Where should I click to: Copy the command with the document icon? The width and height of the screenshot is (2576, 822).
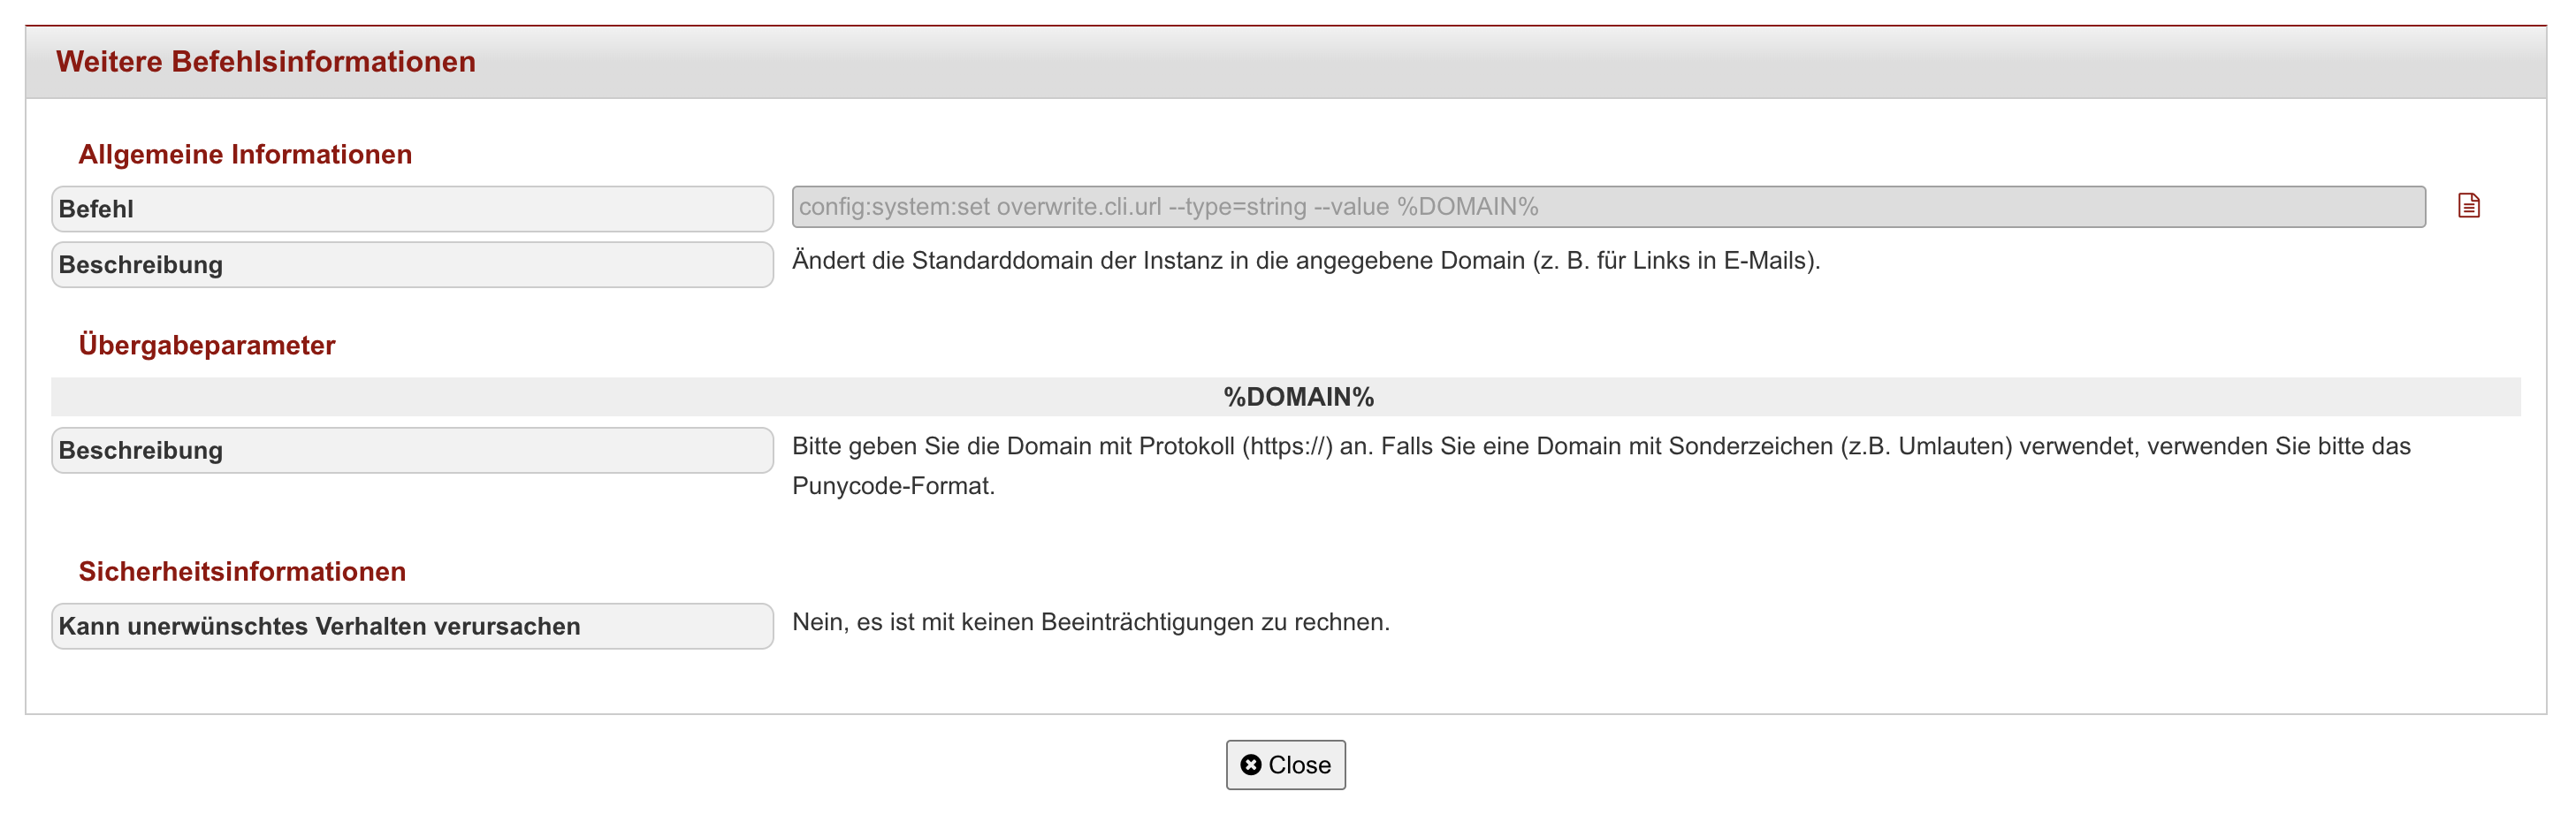(x=2468, y=206)
